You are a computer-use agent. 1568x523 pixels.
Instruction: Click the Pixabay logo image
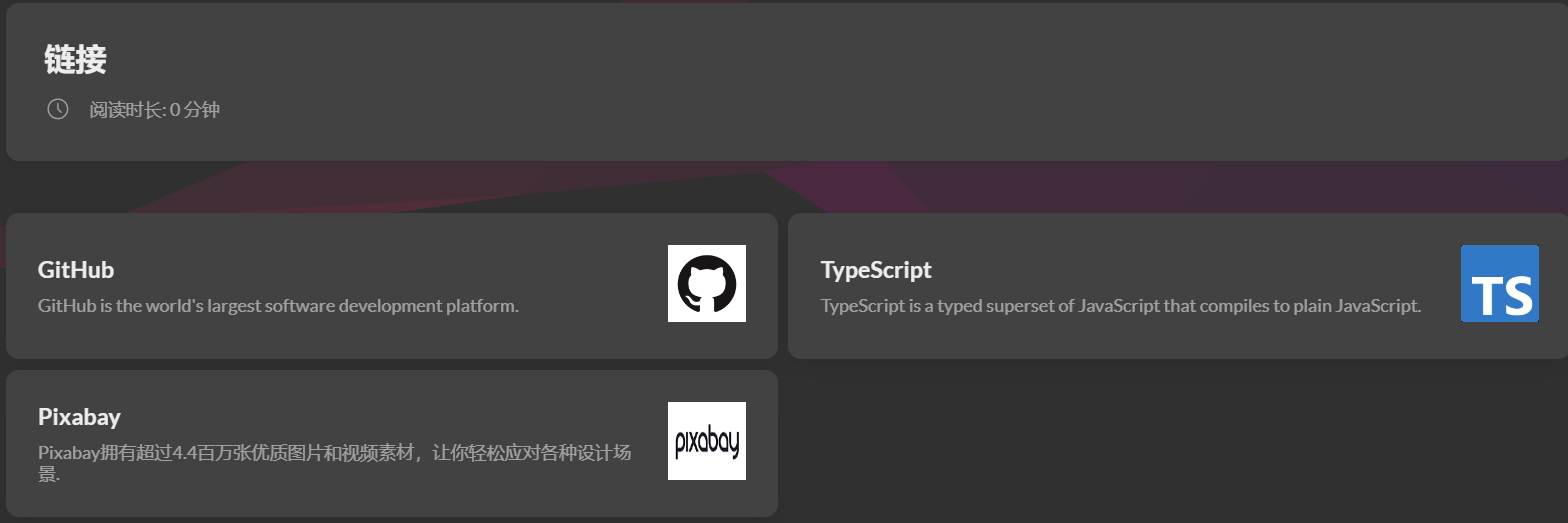pyautogui.click(x=706, y=441)
